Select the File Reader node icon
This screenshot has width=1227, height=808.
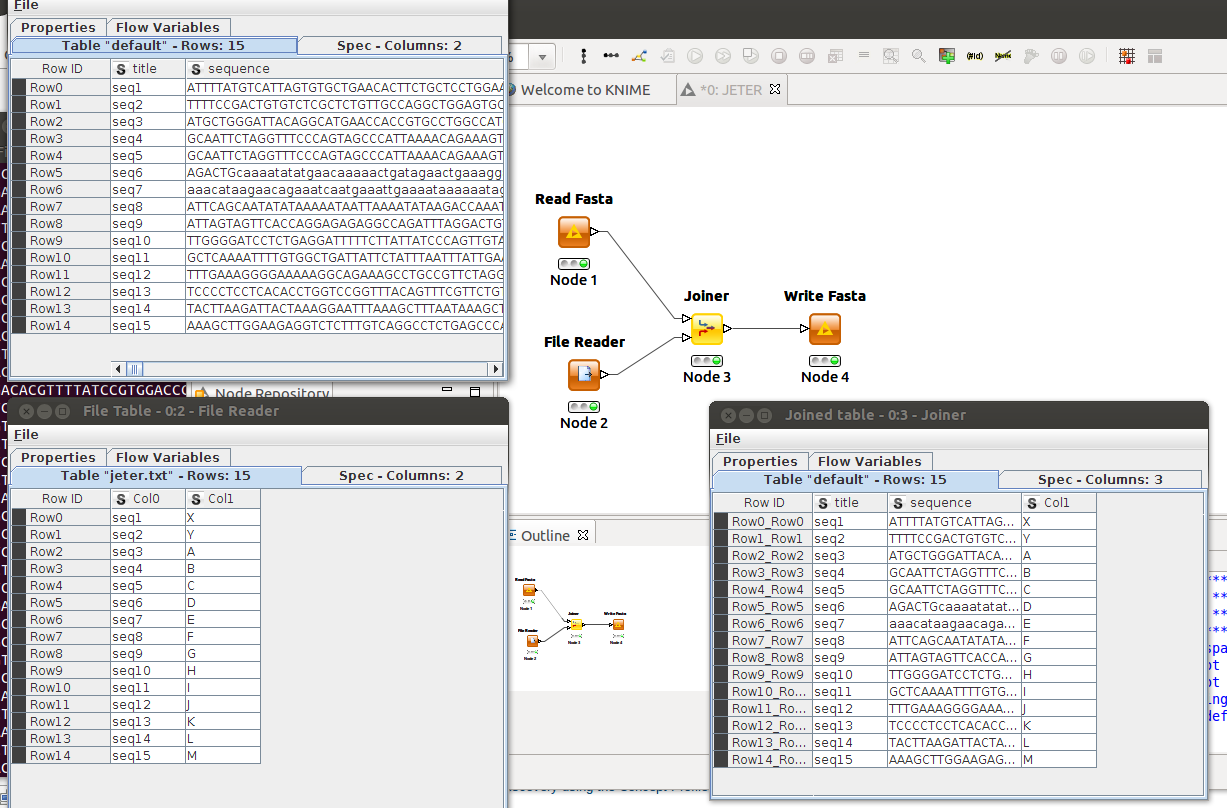click(584, 375)
